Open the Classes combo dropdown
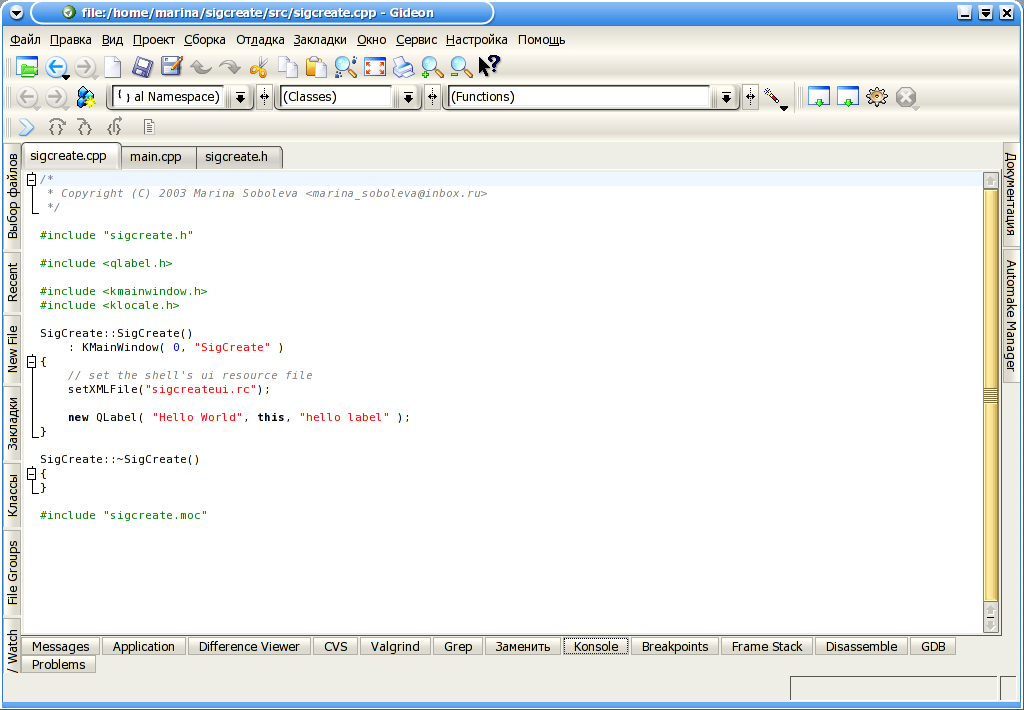Image resolution: width=1024 pixels, height=710 pixels. tap(408, 97)
